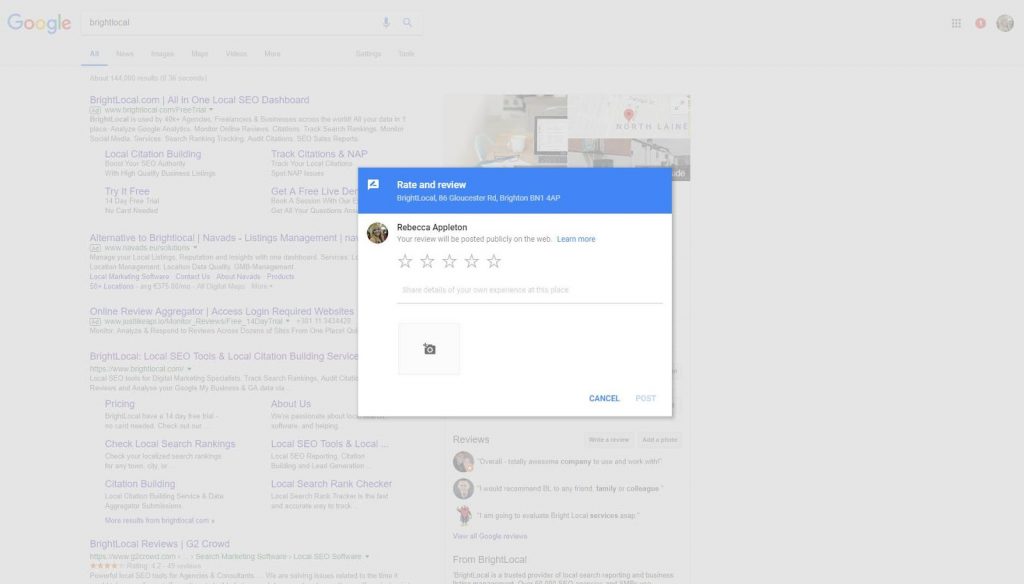
Task: Switch to the Maps tab
Action: [x=200, y=54]
